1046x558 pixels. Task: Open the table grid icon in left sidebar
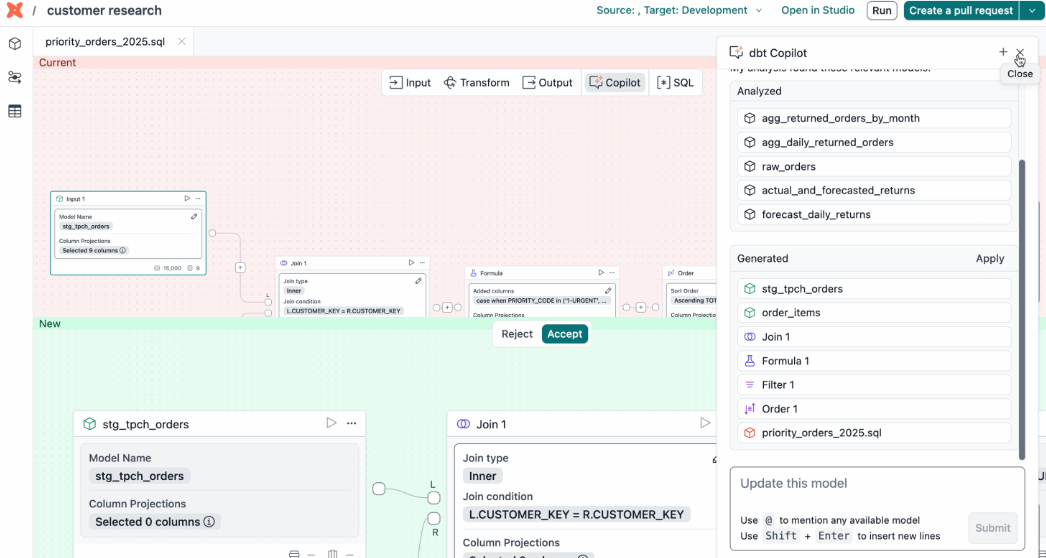pyautogui.click(x=15, y=111)
